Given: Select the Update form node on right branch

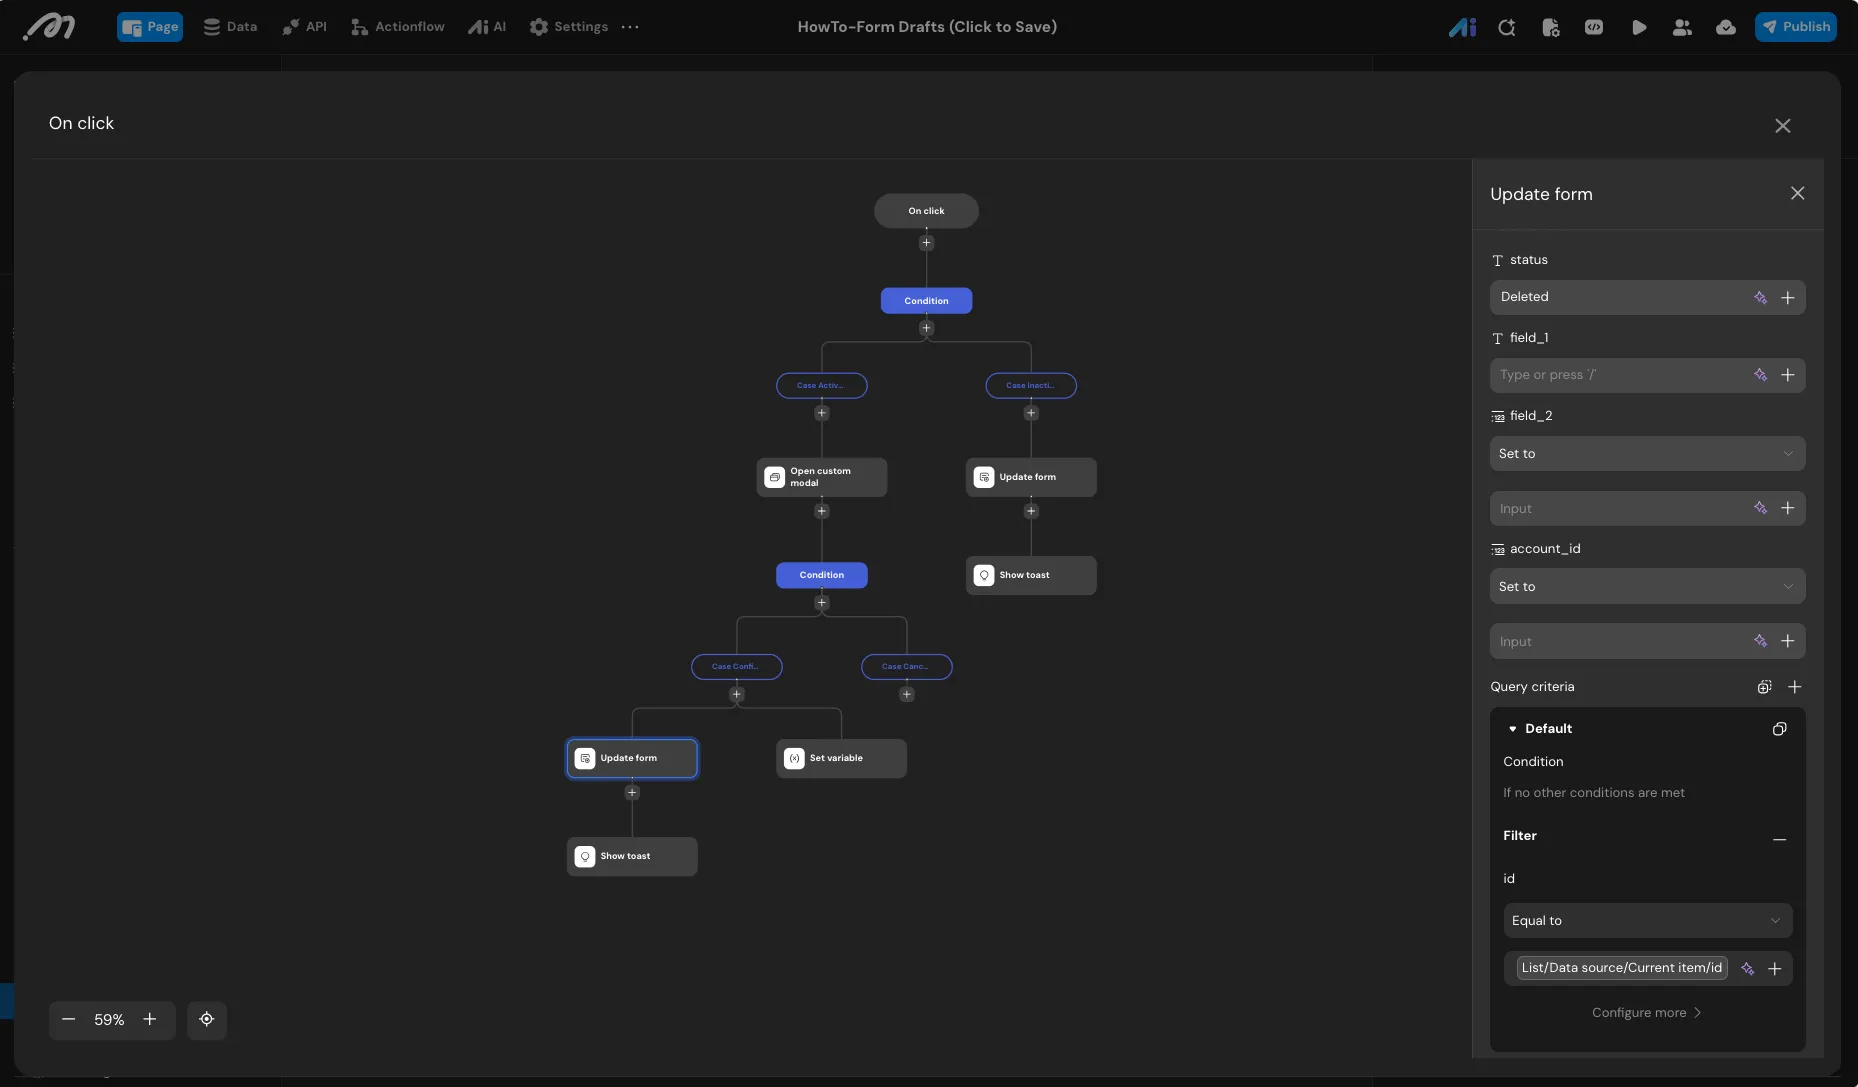Looking at the screenshot, I should (x=1031, y=477).
